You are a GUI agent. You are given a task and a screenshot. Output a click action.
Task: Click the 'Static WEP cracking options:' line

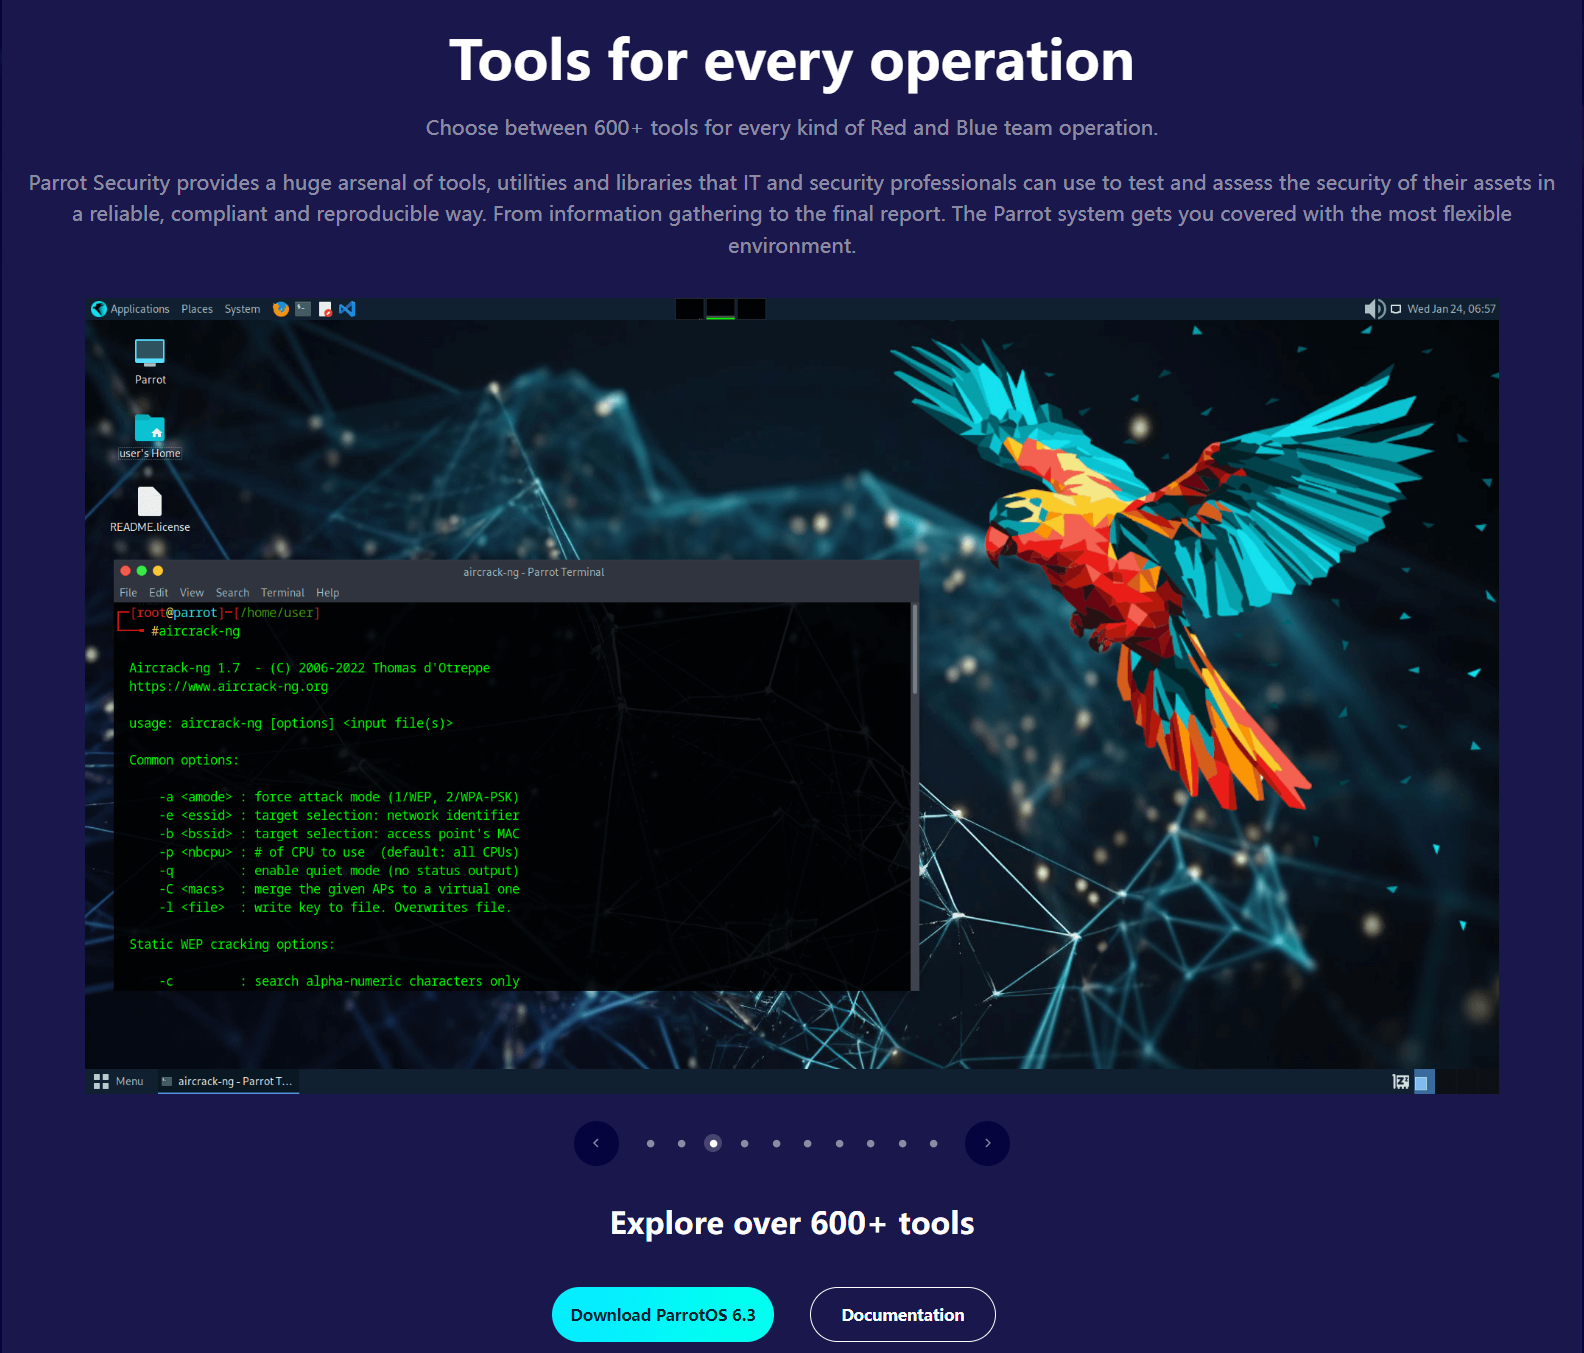pyautogui.click(x=232, y=944)
